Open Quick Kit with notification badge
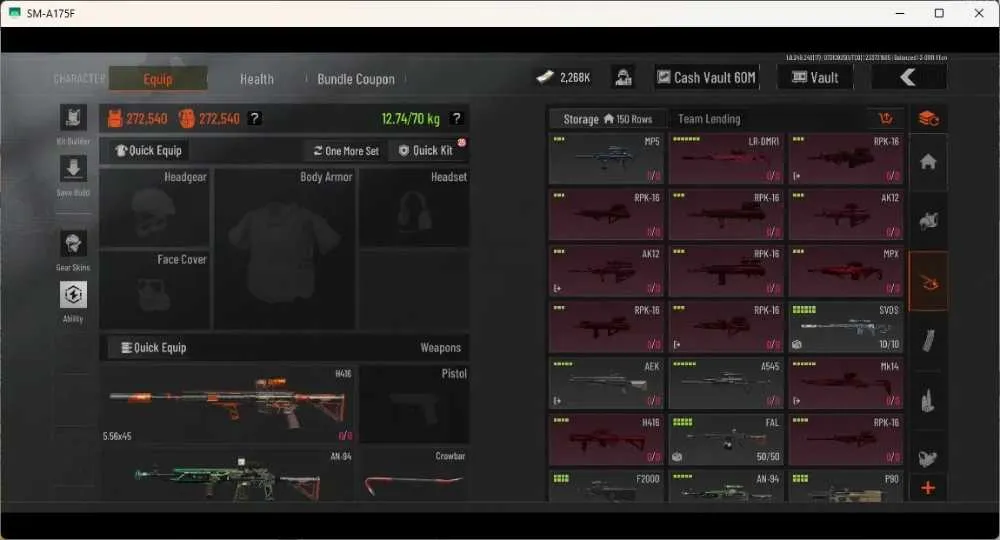This screenshot has height=540, width=1000. point(426,151)
